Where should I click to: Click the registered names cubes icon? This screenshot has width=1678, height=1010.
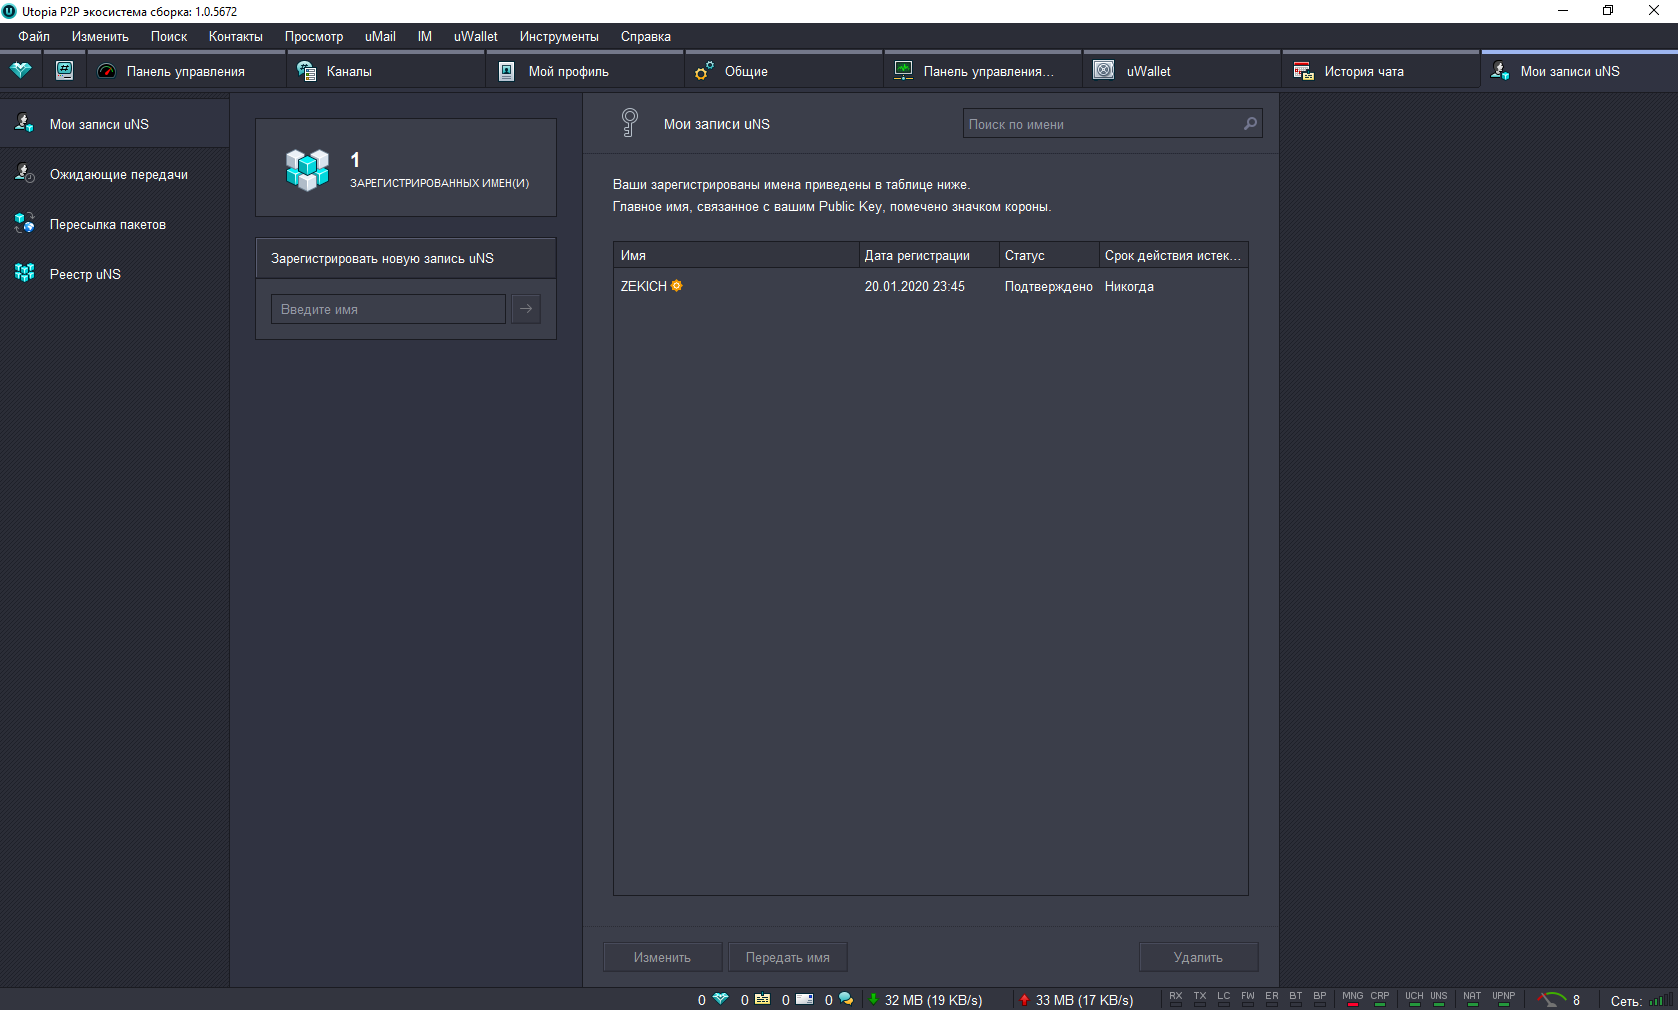pyautogui.click(x=307, y=169)
